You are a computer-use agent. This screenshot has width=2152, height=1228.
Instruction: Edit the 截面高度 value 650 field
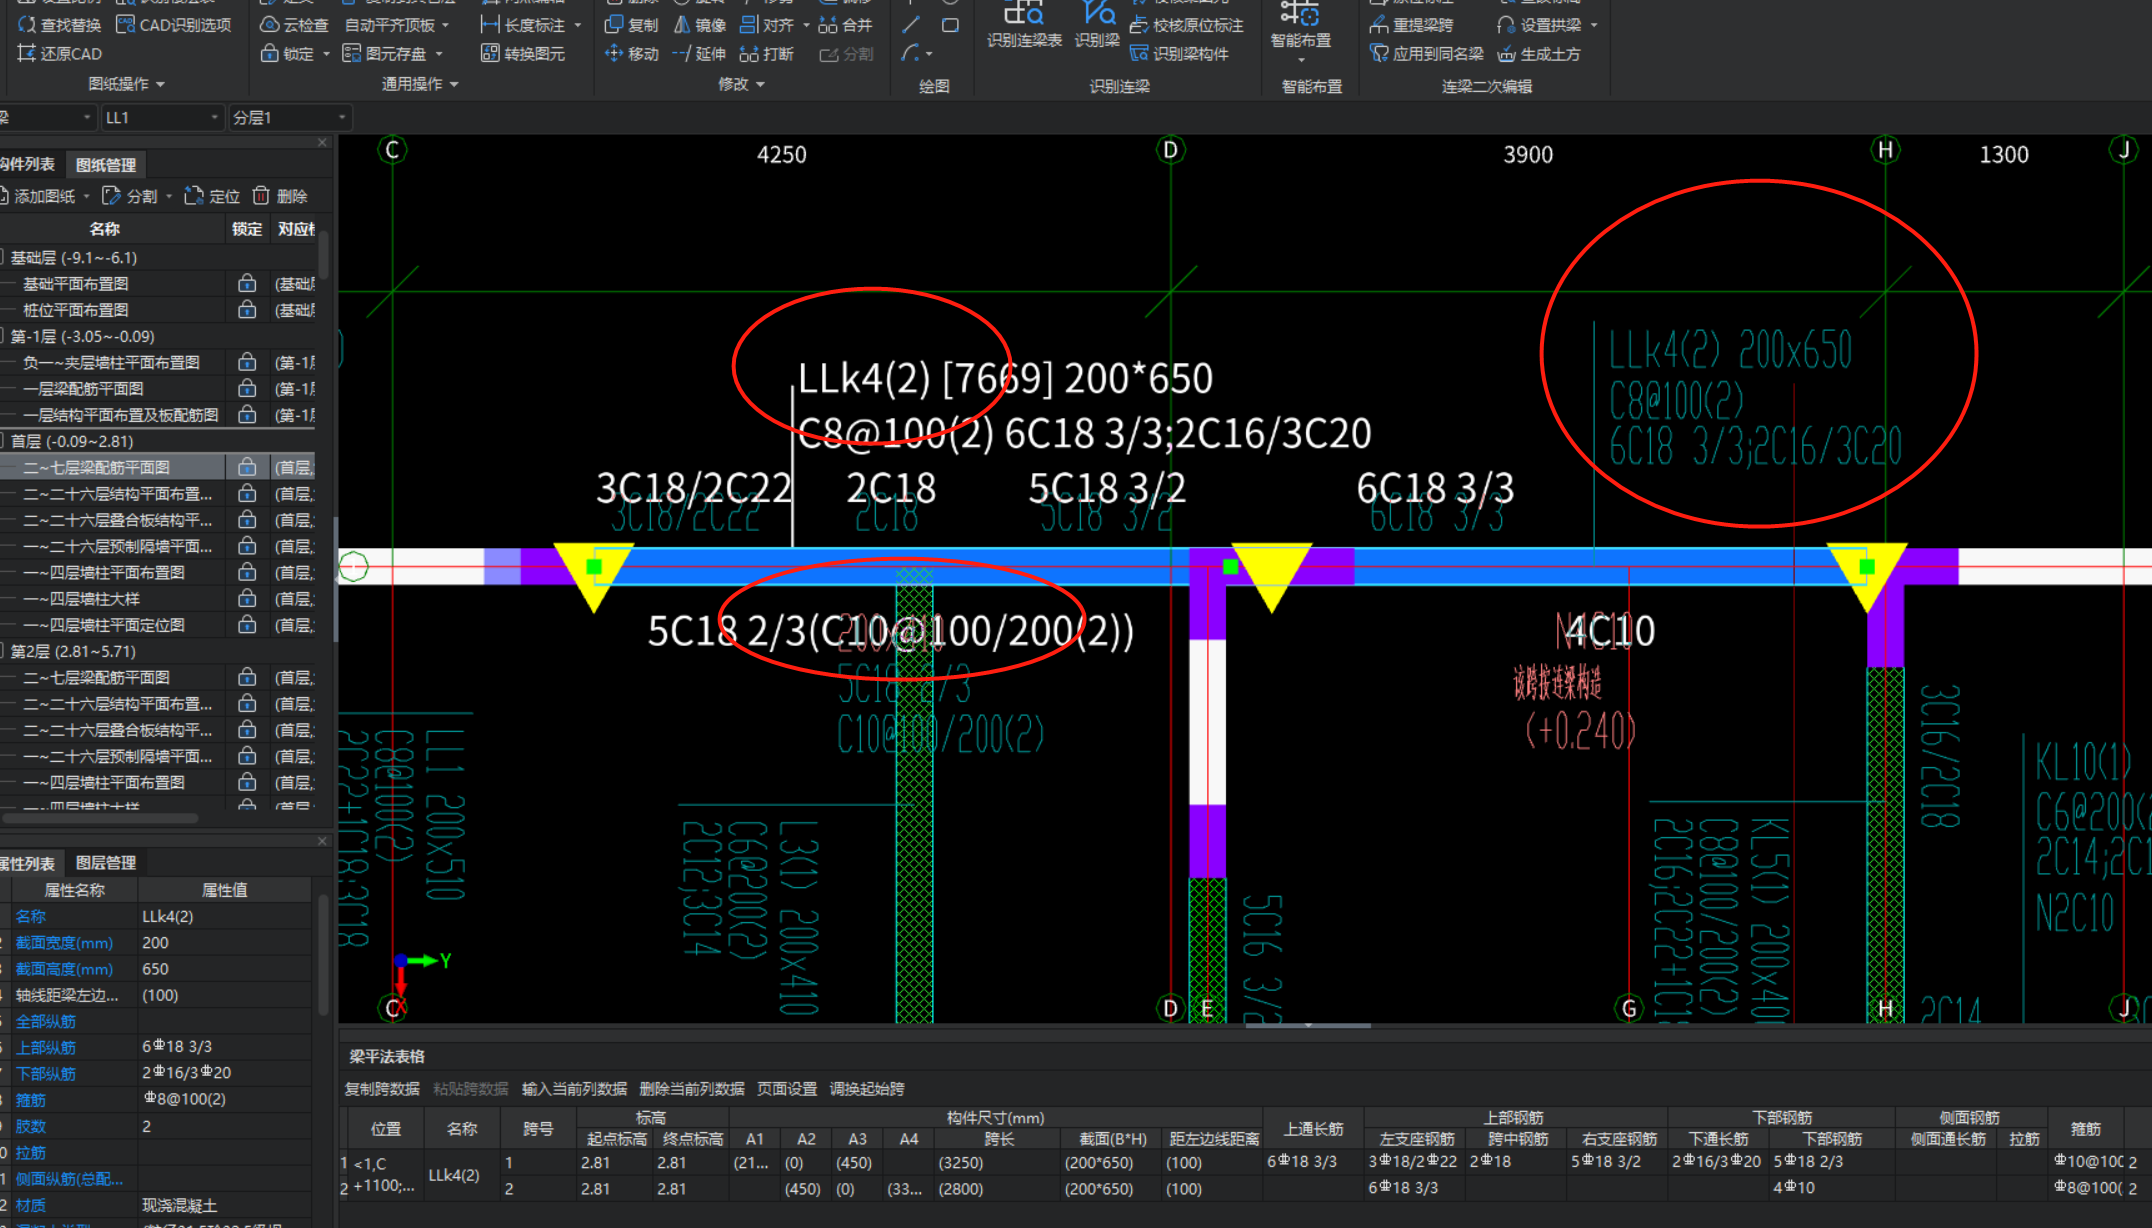click(224, 969)
